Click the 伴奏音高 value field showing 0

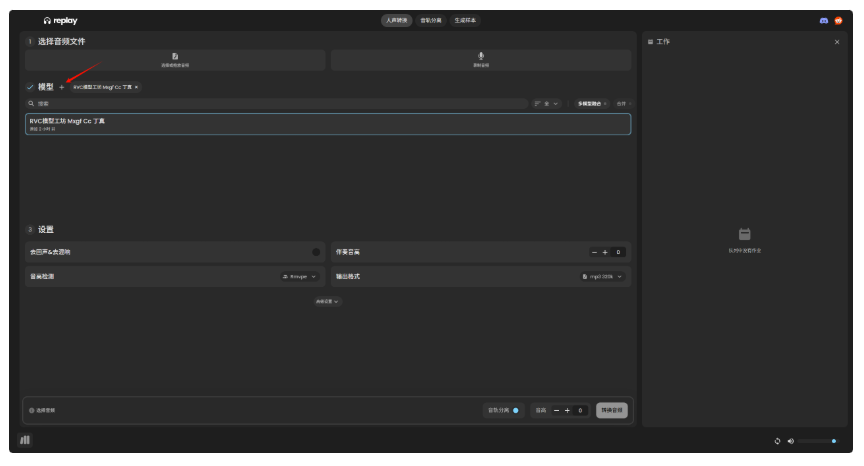click(618, 252)
